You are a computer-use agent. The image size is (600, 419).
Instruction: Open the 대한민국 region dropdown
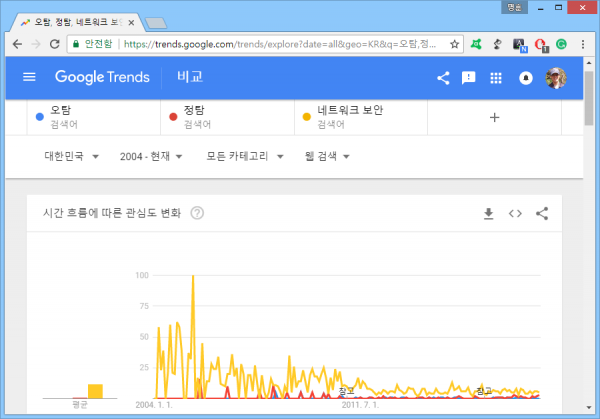click(72, 156)
